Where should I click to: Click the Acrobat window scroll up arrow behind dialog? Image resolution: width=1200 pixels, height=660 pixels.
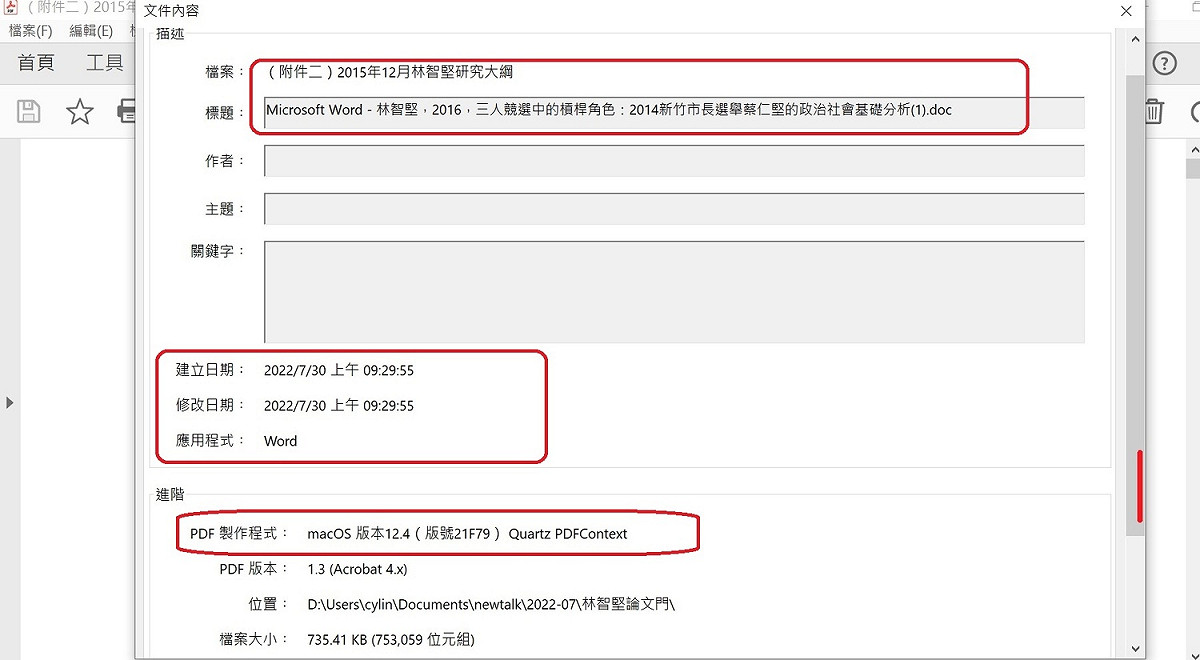[1194, 150]
